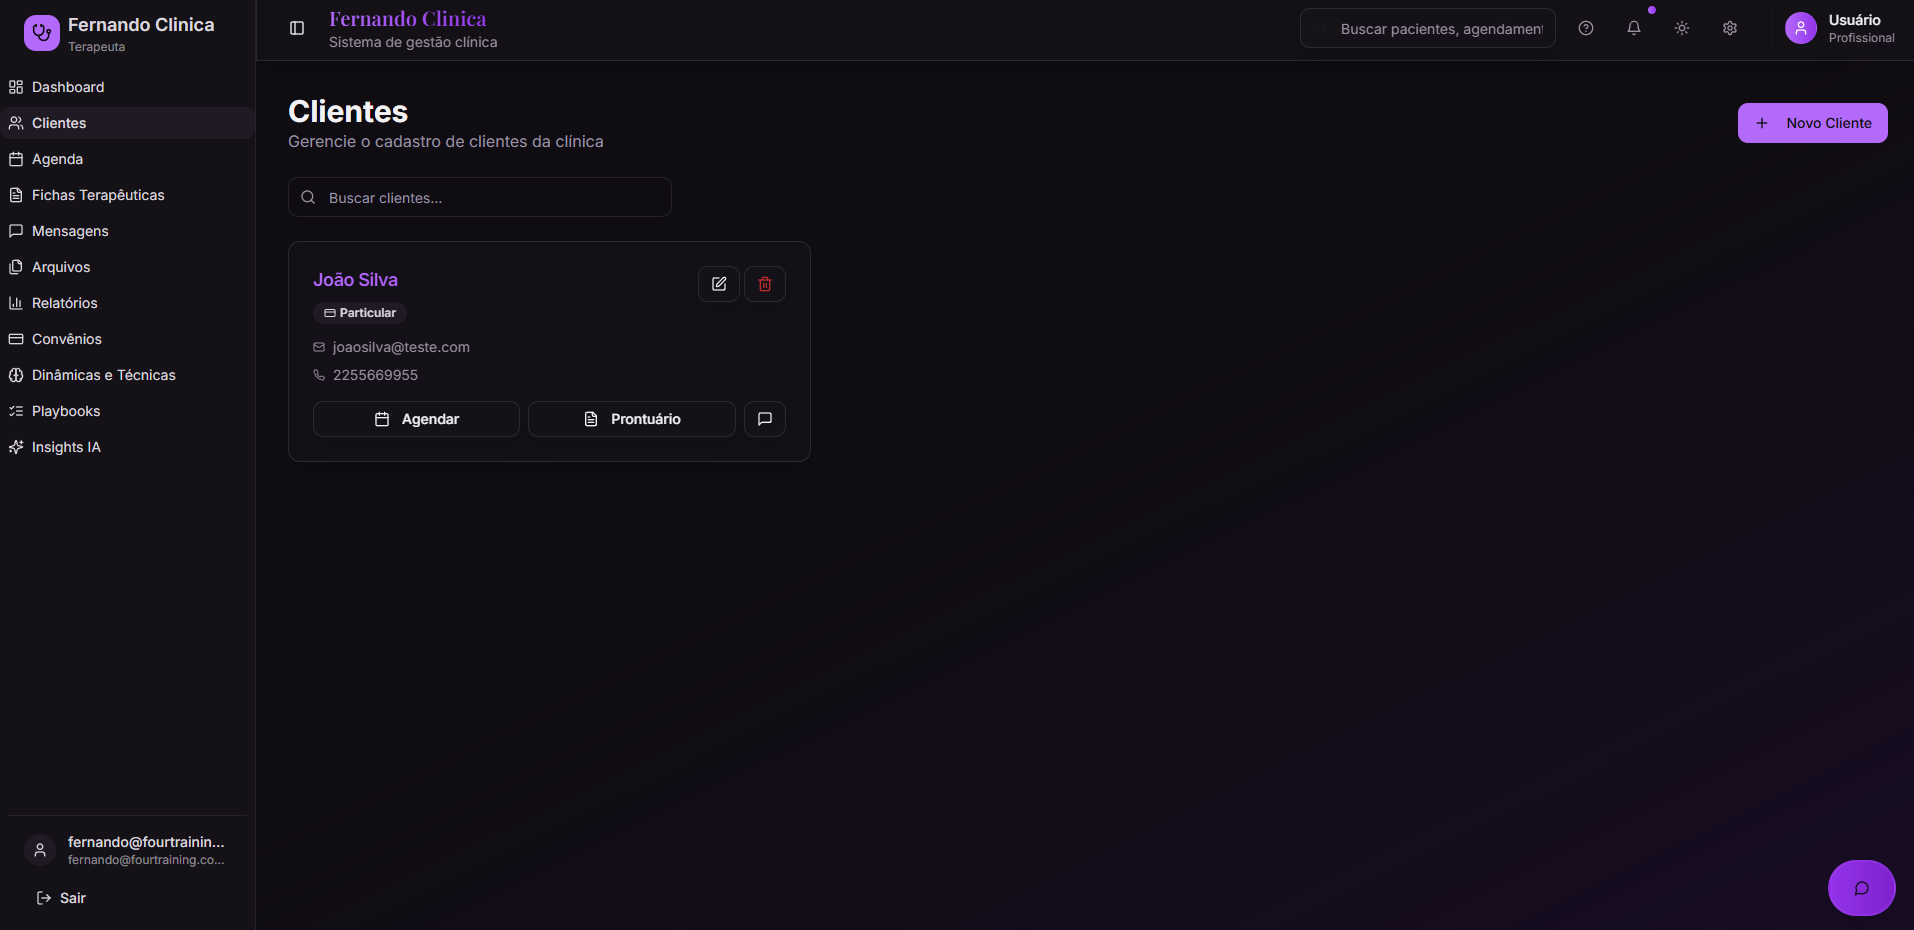1914x930 pixels.
Task: Click Agendar for João Silva
Action: point(416,419)
